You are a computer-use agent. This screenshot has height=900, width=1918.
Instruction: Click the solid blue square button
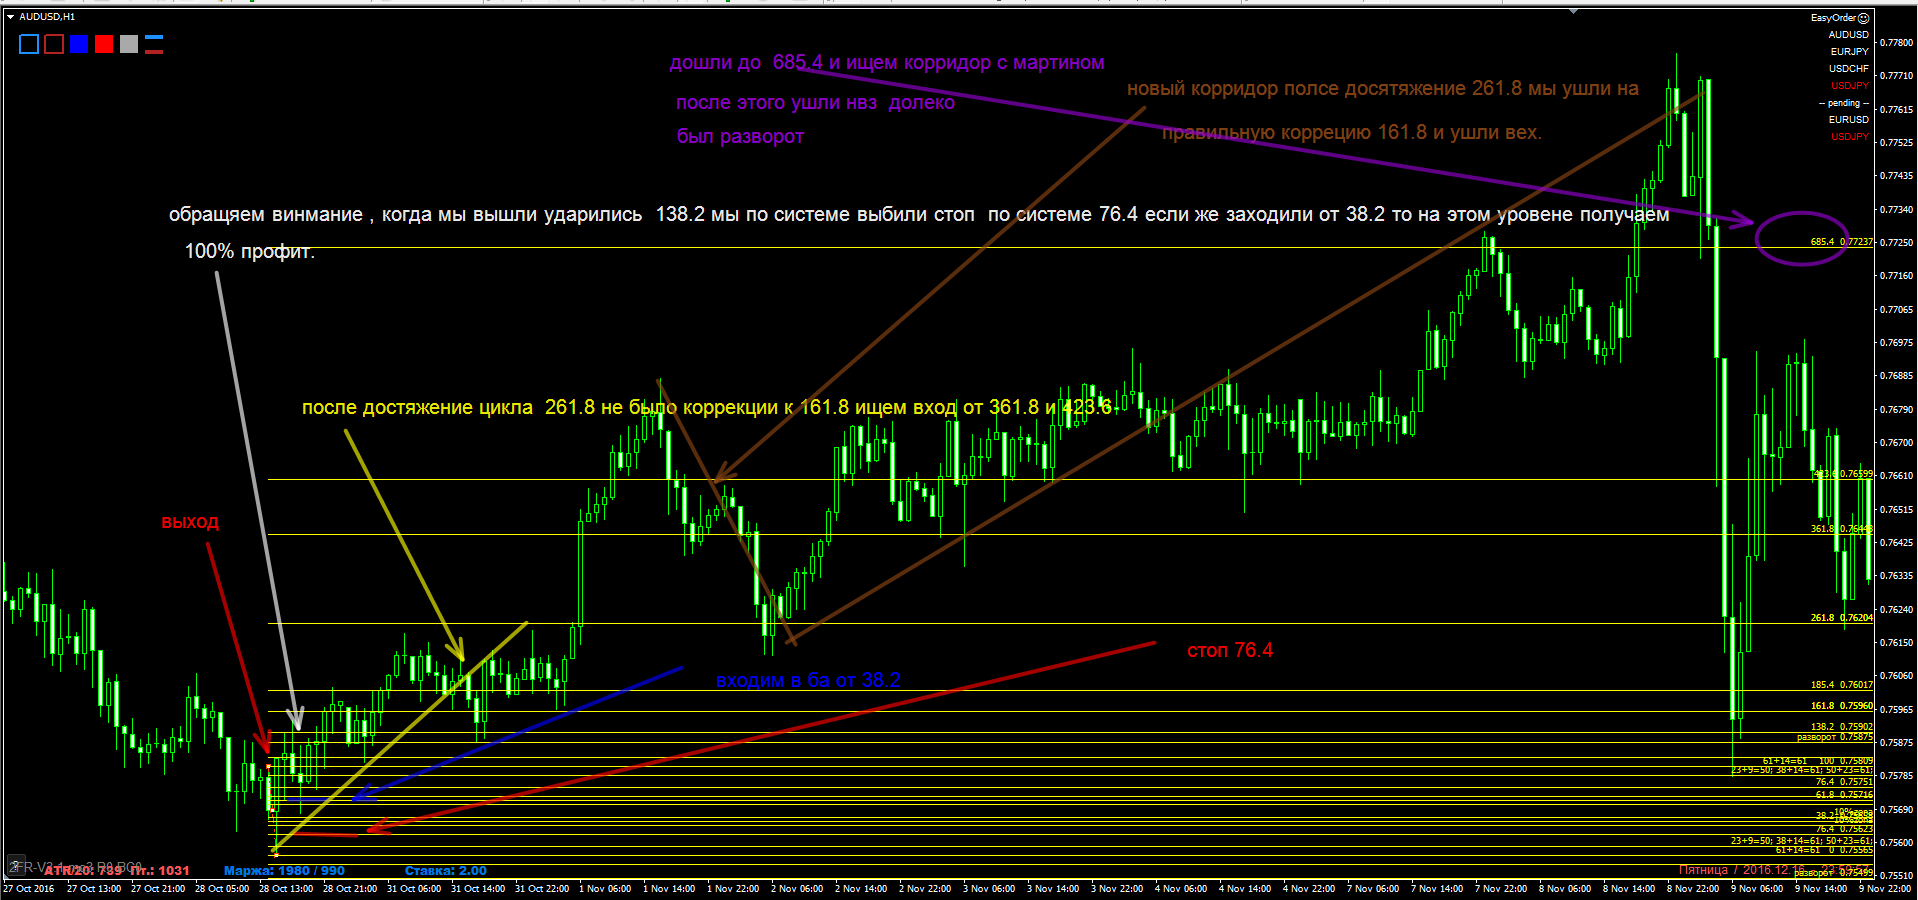[79, 44]
